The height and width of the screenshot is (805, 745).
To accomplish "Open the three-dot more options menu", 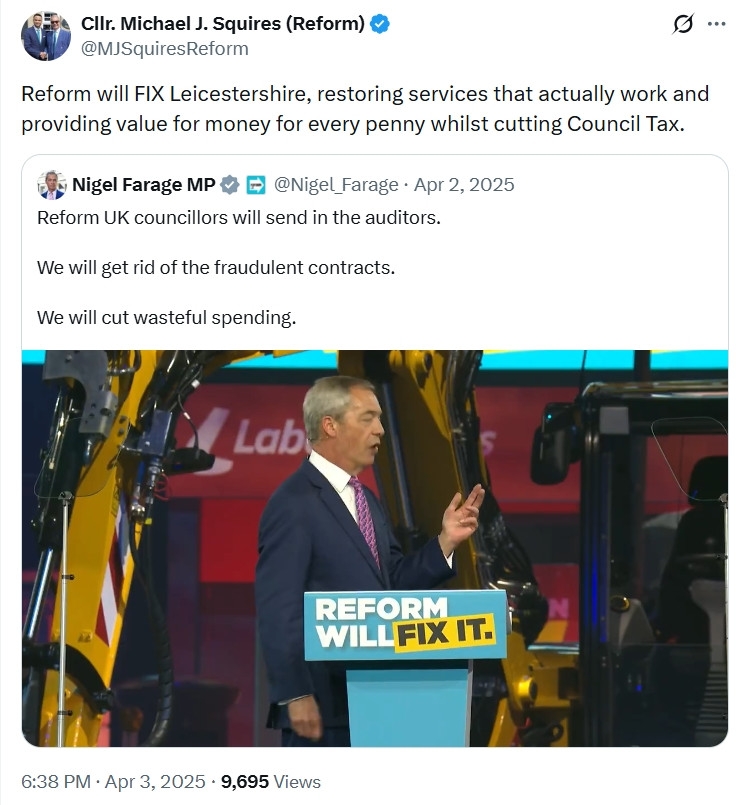I will [x=716, y=24].
